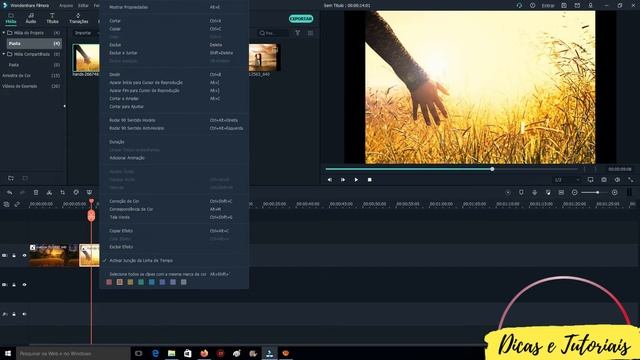The height and width of the screenshot is (360, 640).
Task: Click the previous frame button under preview
Action: click(x=329, y=180)
